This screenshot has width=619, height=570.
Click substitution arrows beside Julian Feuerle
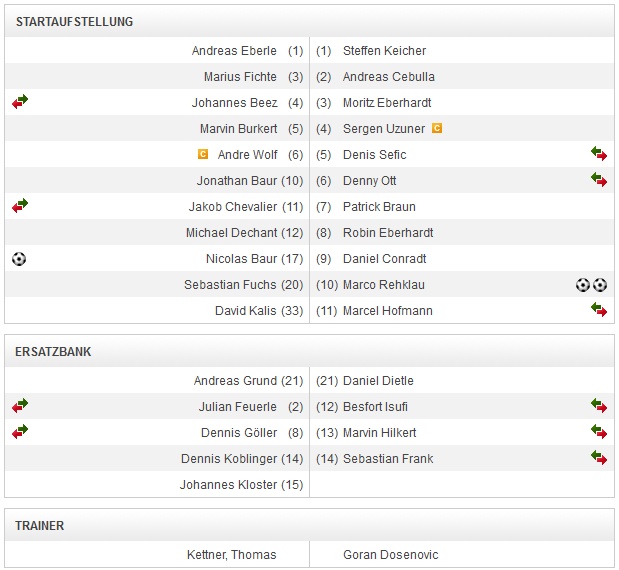[20, 406]
